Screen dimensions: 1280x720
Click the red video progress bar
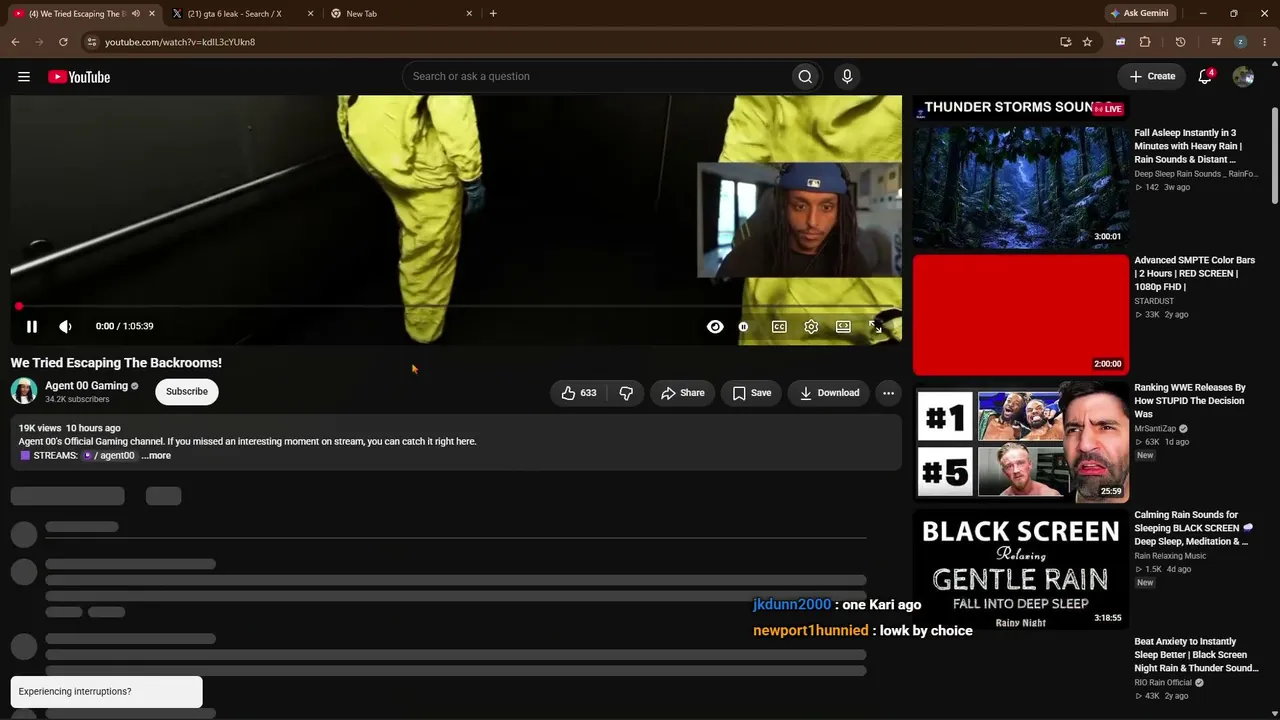tap(456, 306)
